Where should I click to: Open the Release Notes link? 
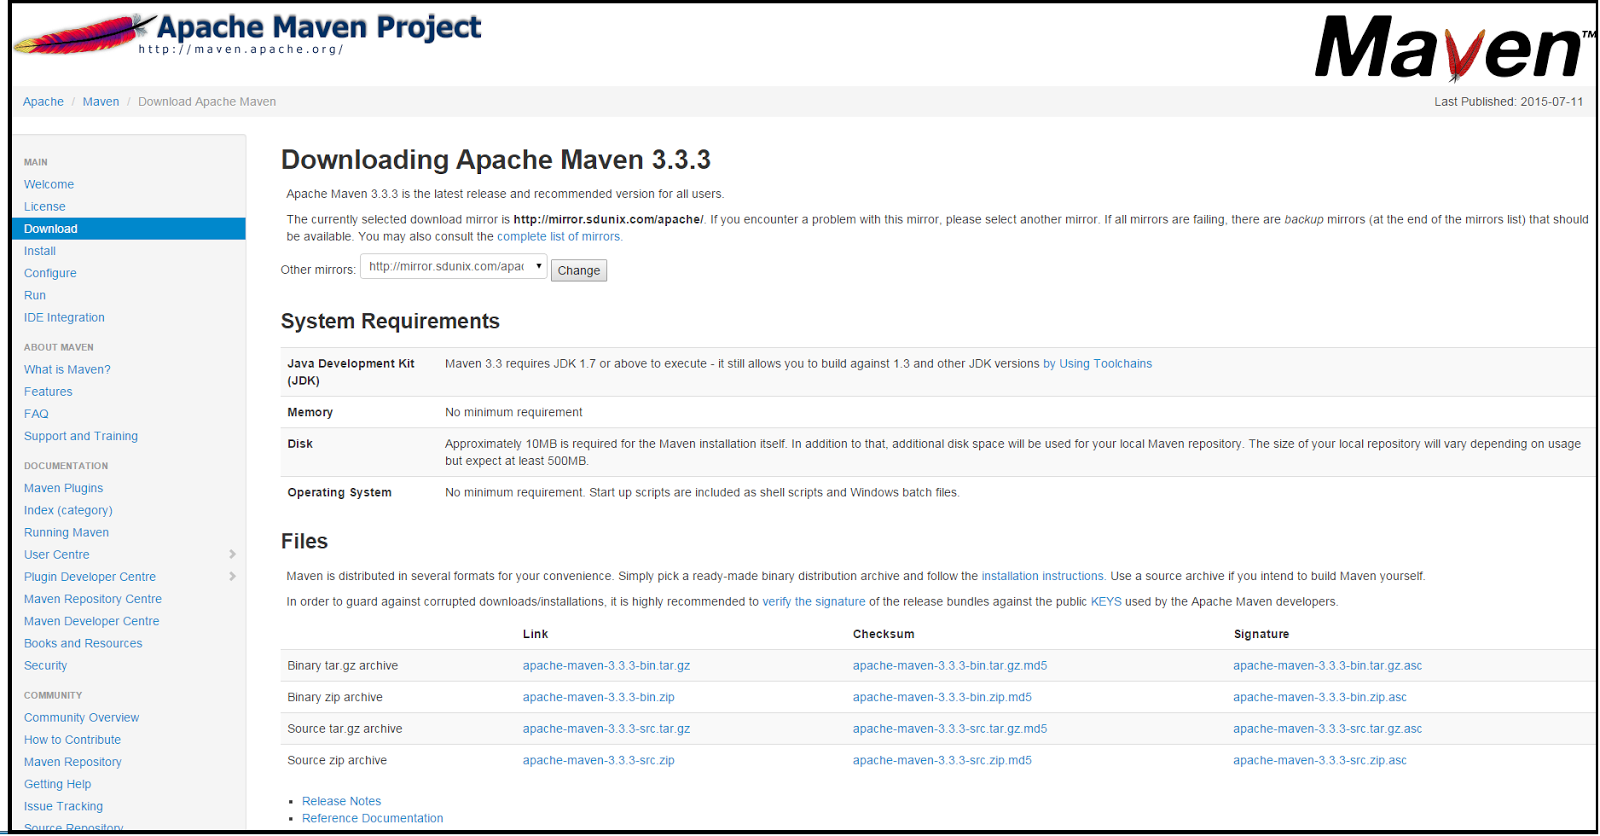pos(341,801)
